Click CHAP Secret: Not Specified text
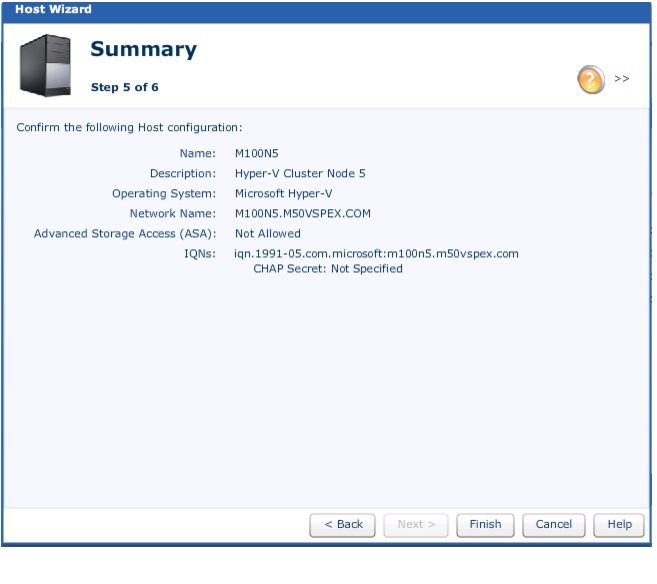Viewport: 657px width, 584px height. pos(328,269)
